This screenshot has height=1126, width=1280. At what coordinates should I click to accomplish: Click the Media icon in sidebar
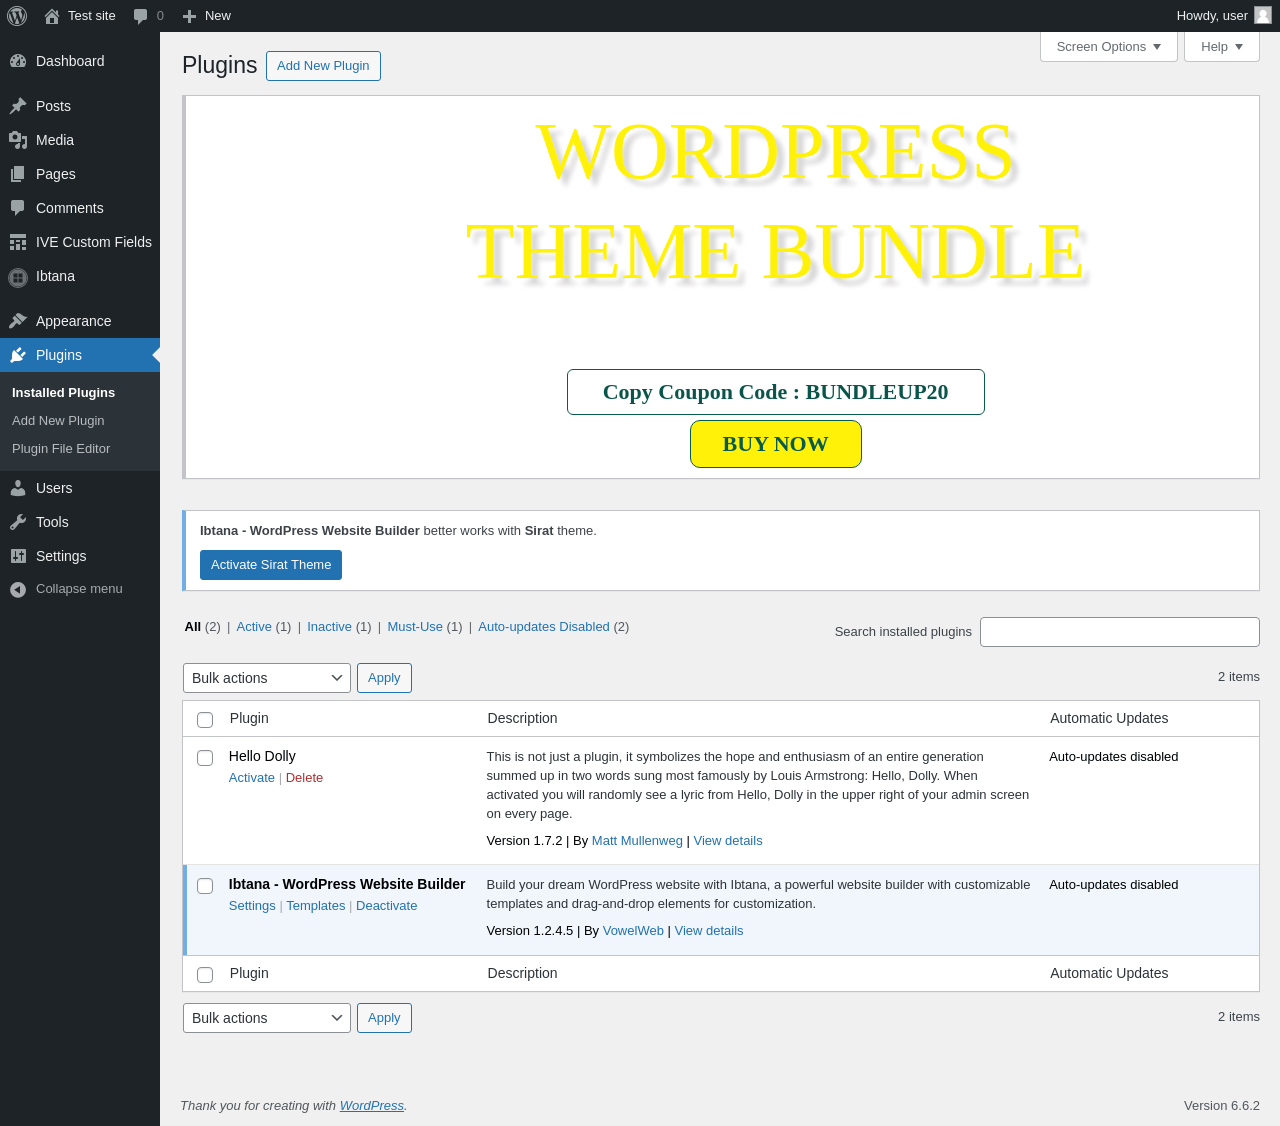coord(18,140)
